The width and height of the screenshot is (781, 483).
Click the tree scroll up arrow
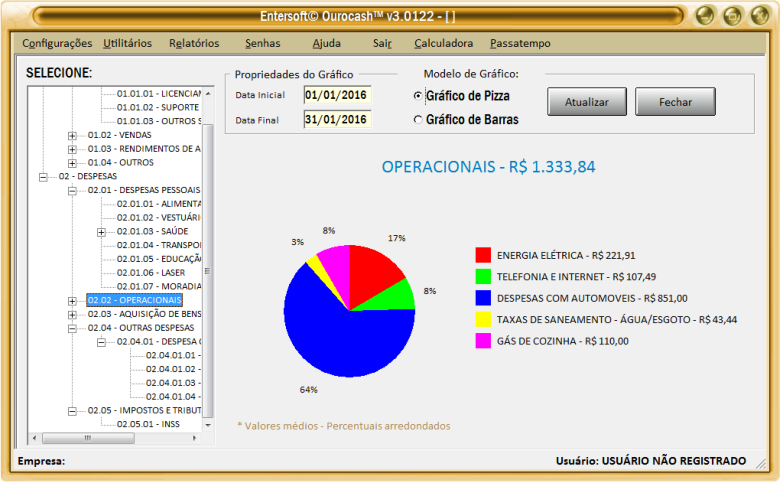pos(208,93)
